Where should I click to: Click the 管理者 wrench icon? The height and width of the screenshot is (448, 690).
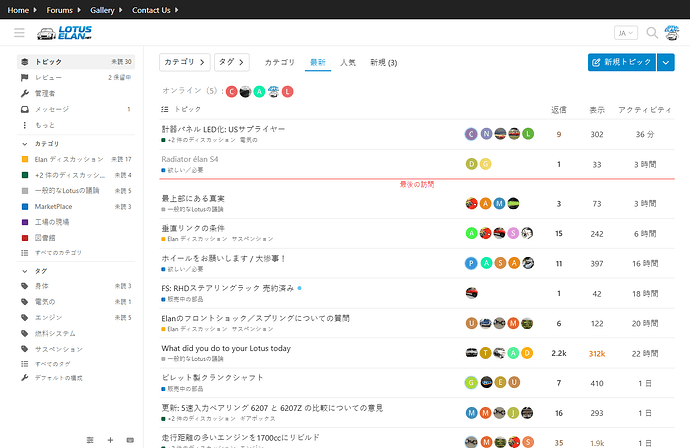click(25, 93)
